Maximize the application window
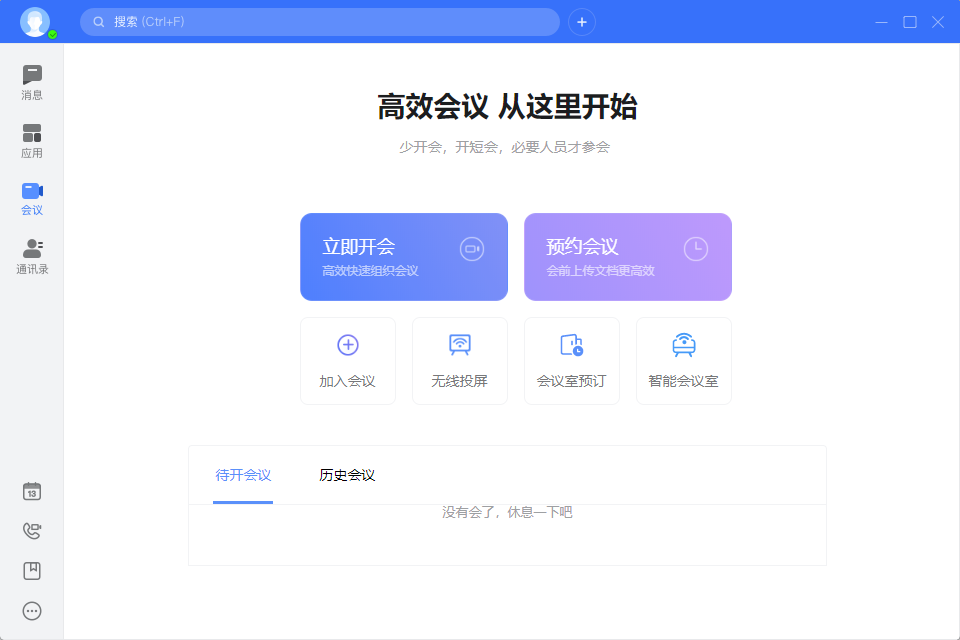This screenshot has height=640, width=960. [x=910, y=22]
